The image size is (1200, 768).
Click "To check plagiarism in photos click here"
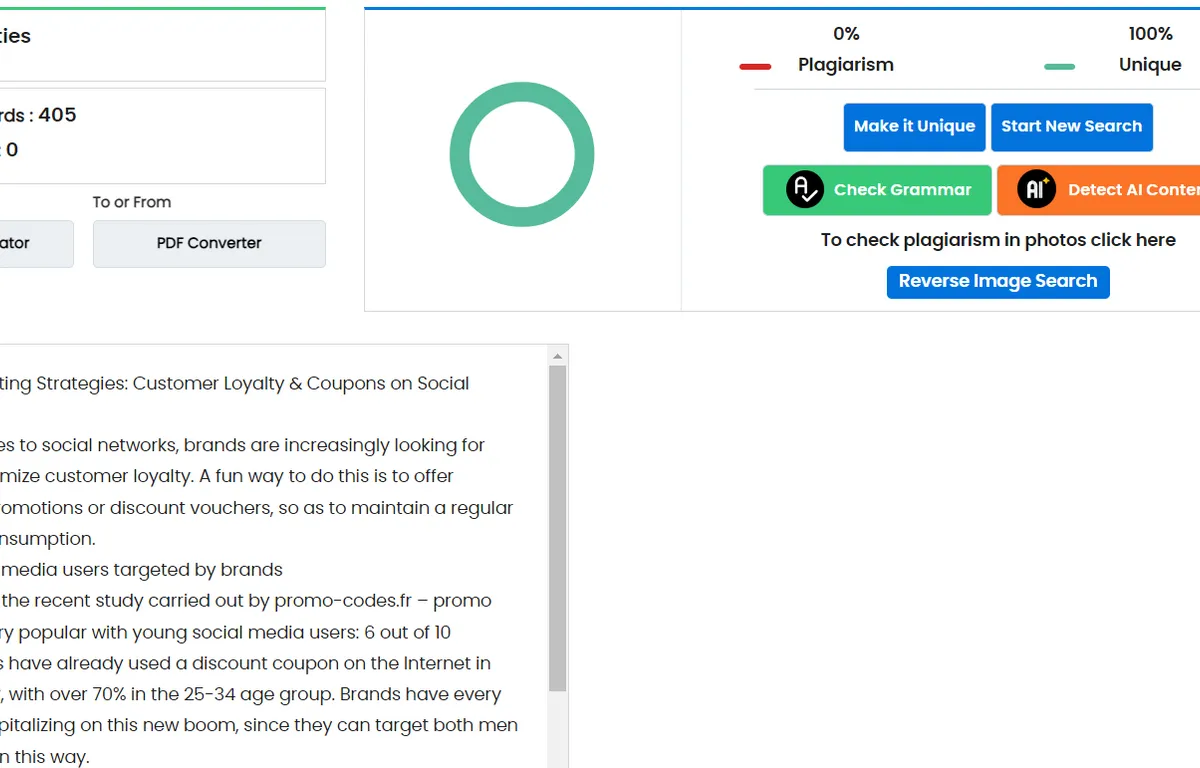(997, 240)
